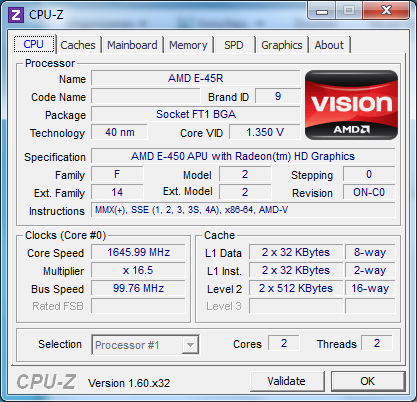Screen dimensions: 417x402
Task: Click the Stepping value 0
Action: (x=369, y=174)
